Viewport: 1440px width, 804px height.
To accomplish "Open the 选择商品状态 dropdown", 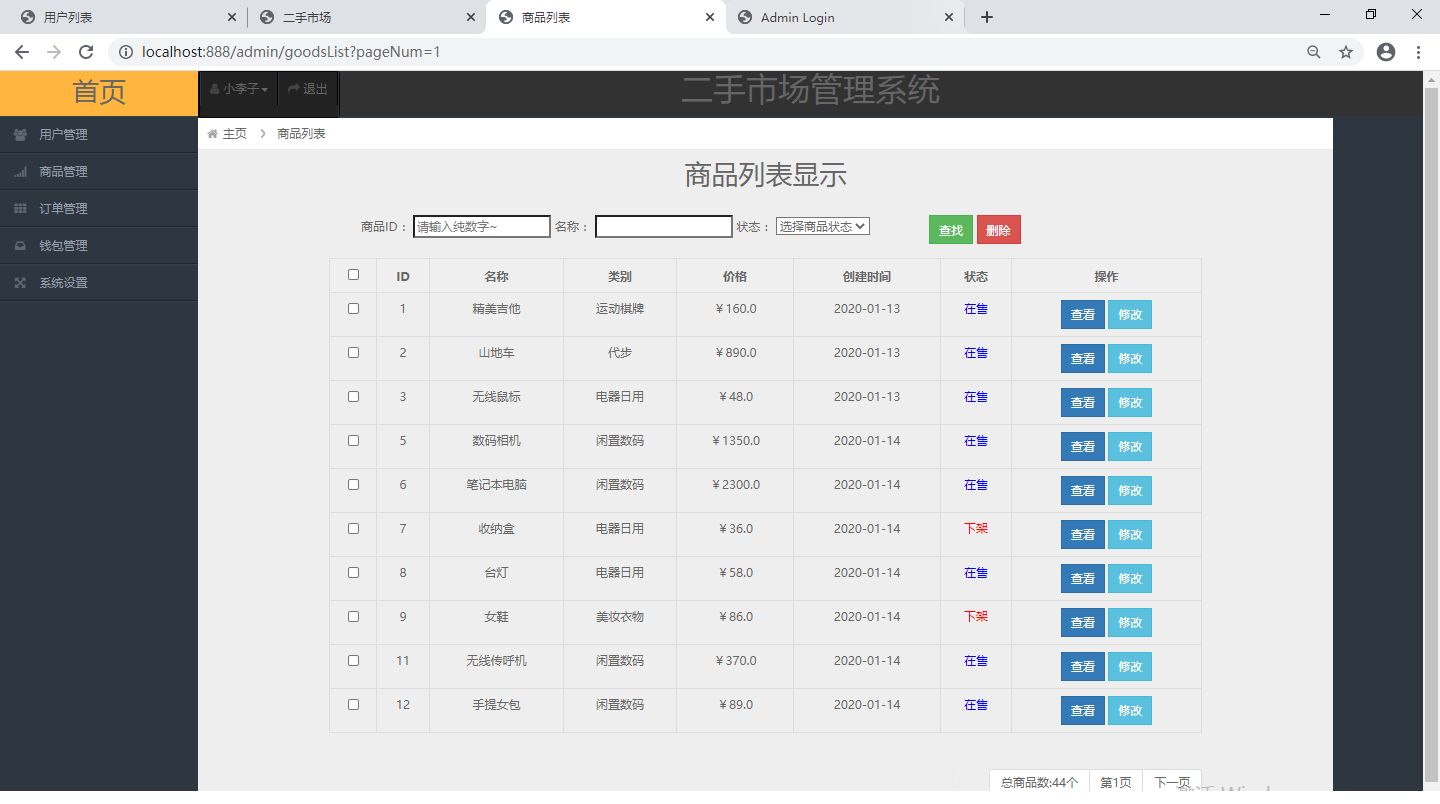I will (x=821, y=226).
